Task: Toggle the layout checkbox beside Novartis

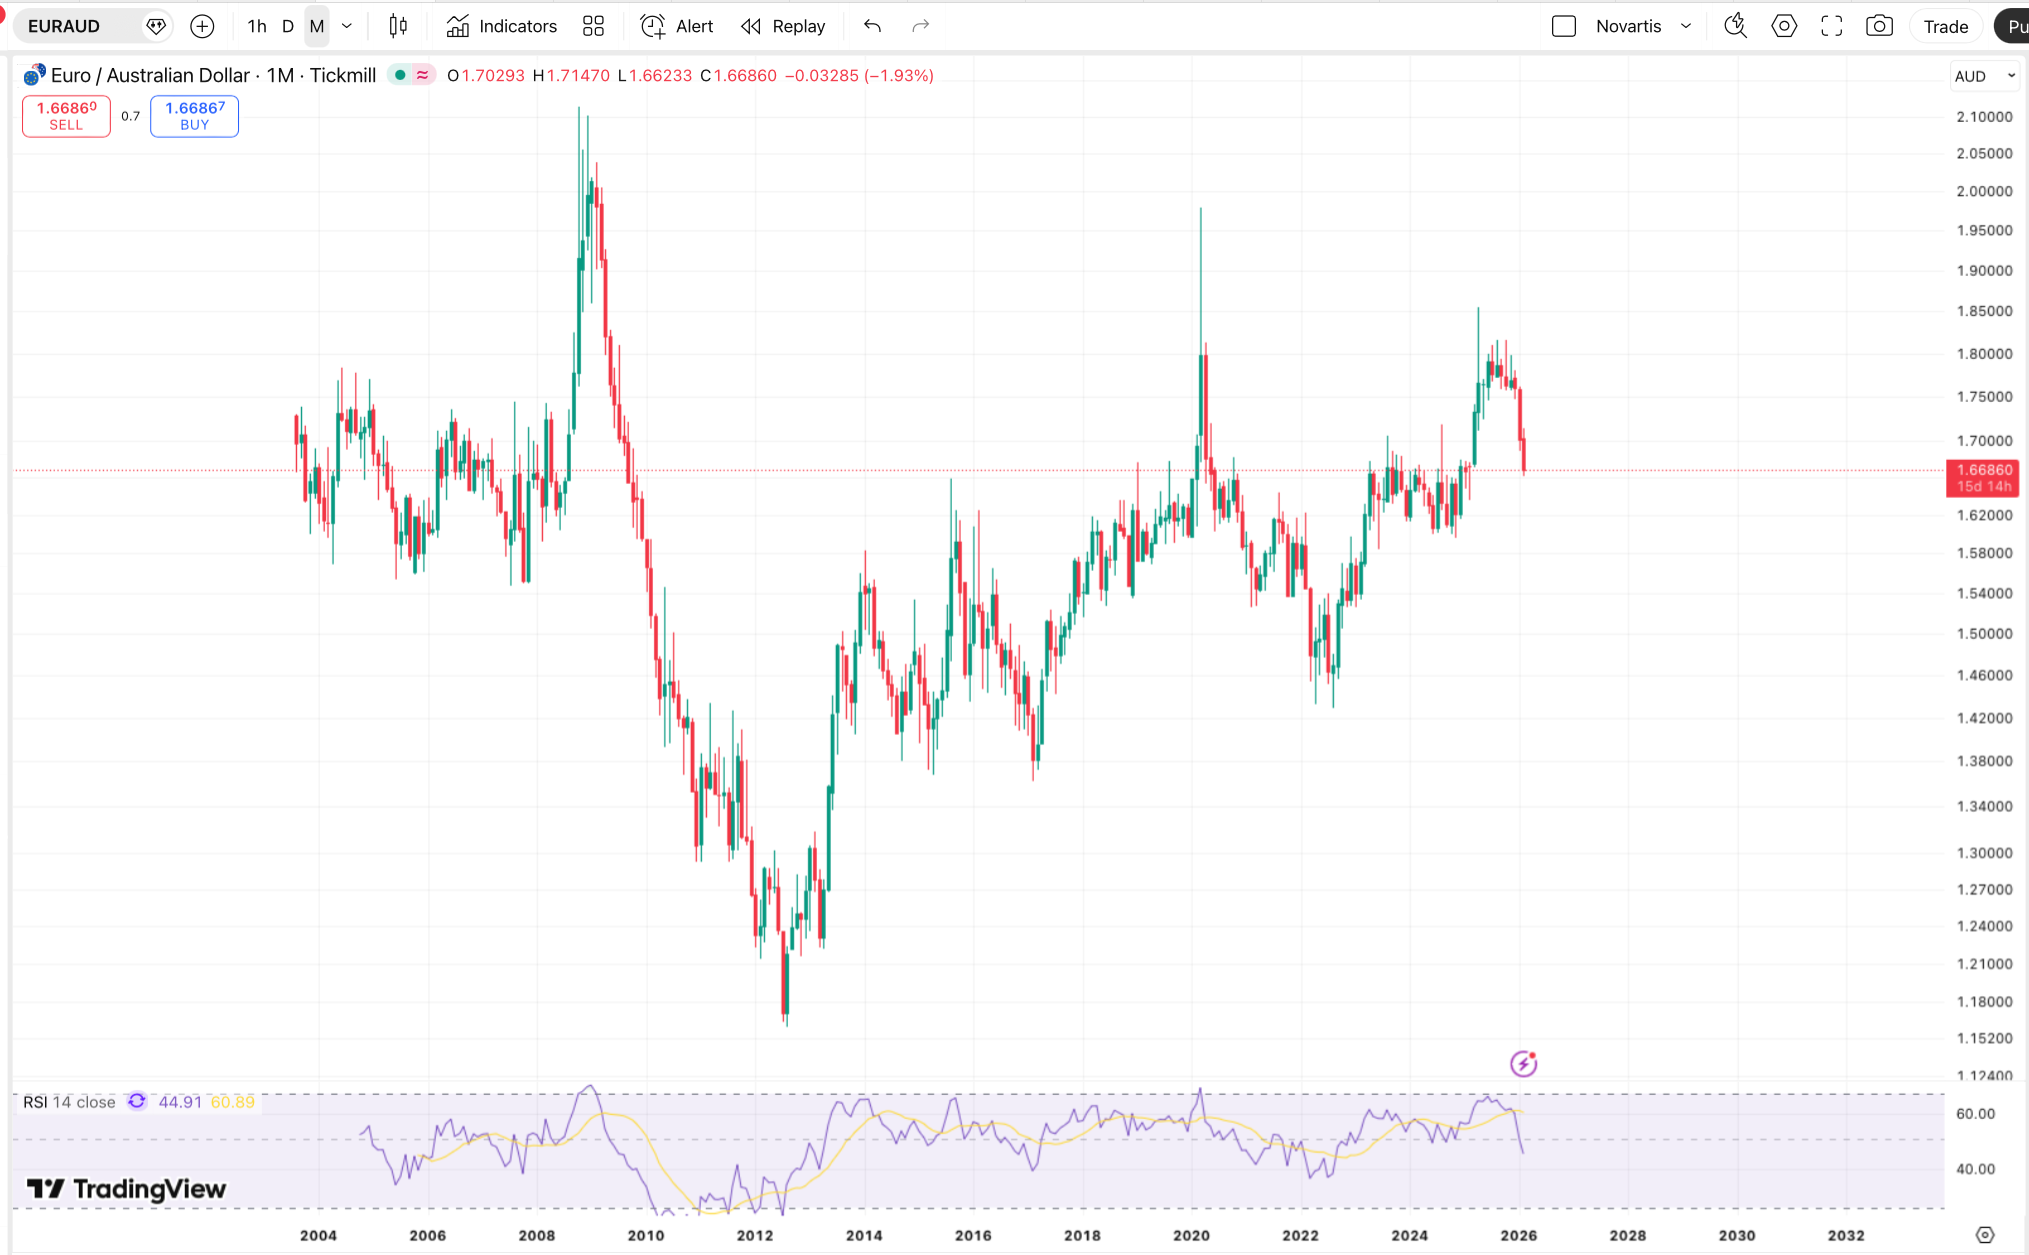Action: pos(1564,26)
